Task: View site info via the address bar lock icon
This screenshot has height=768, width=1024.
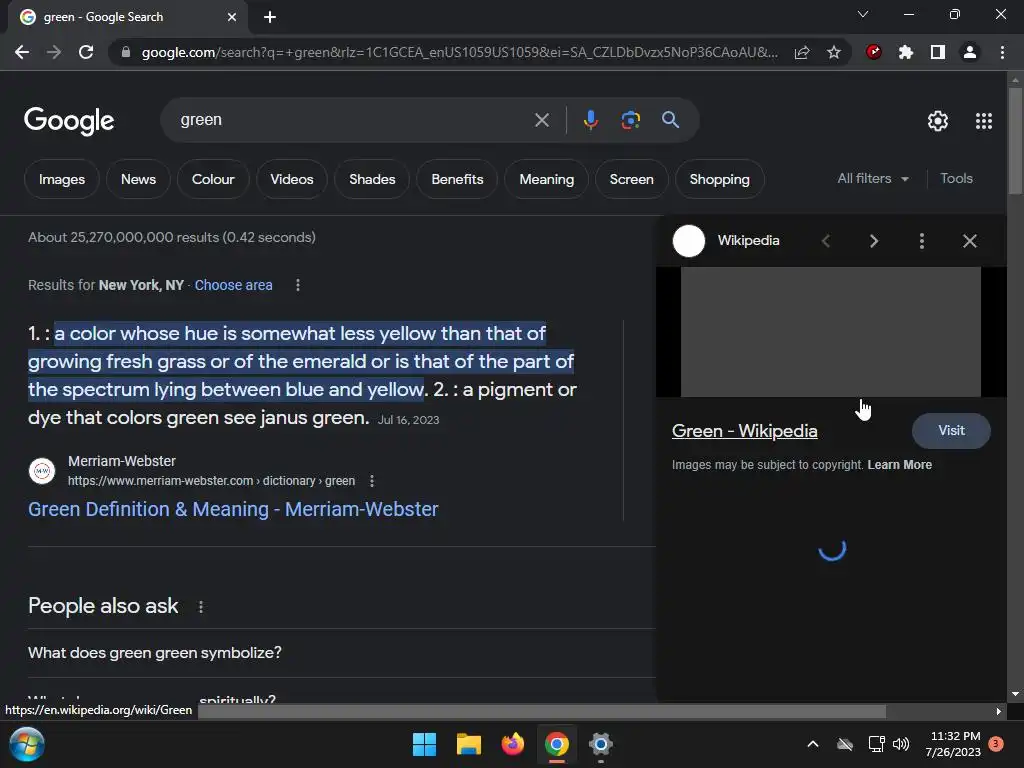Action: click(125, 52)
